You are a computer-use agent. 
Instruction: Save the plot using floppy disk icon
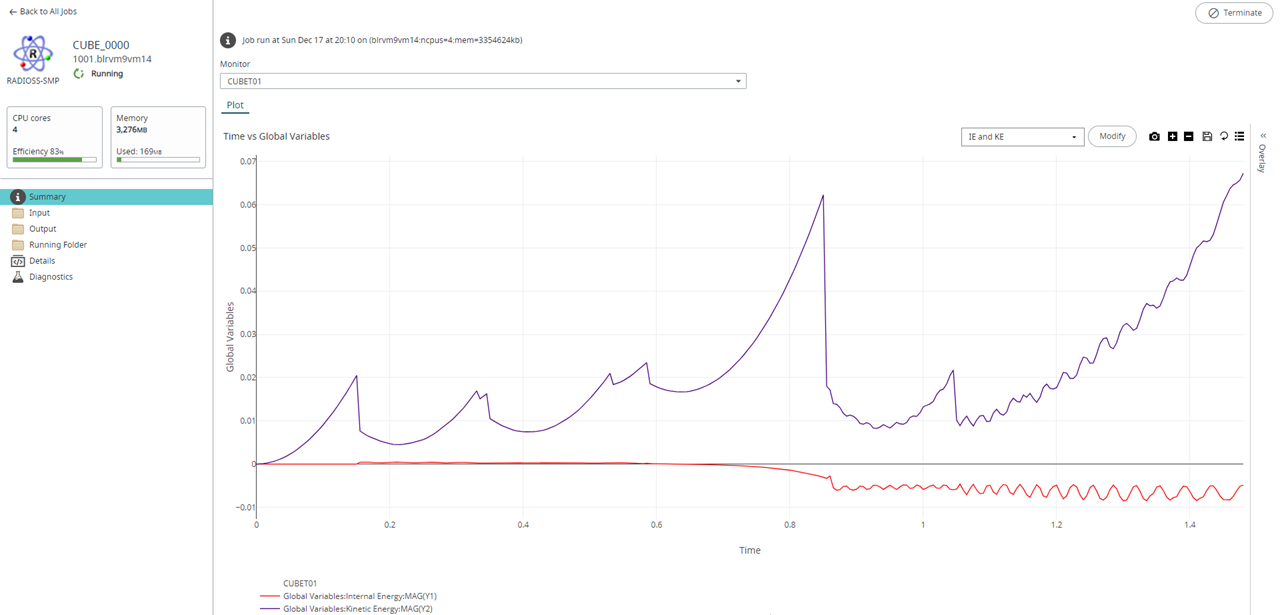pyautogui.click(x=1207, y=136)
